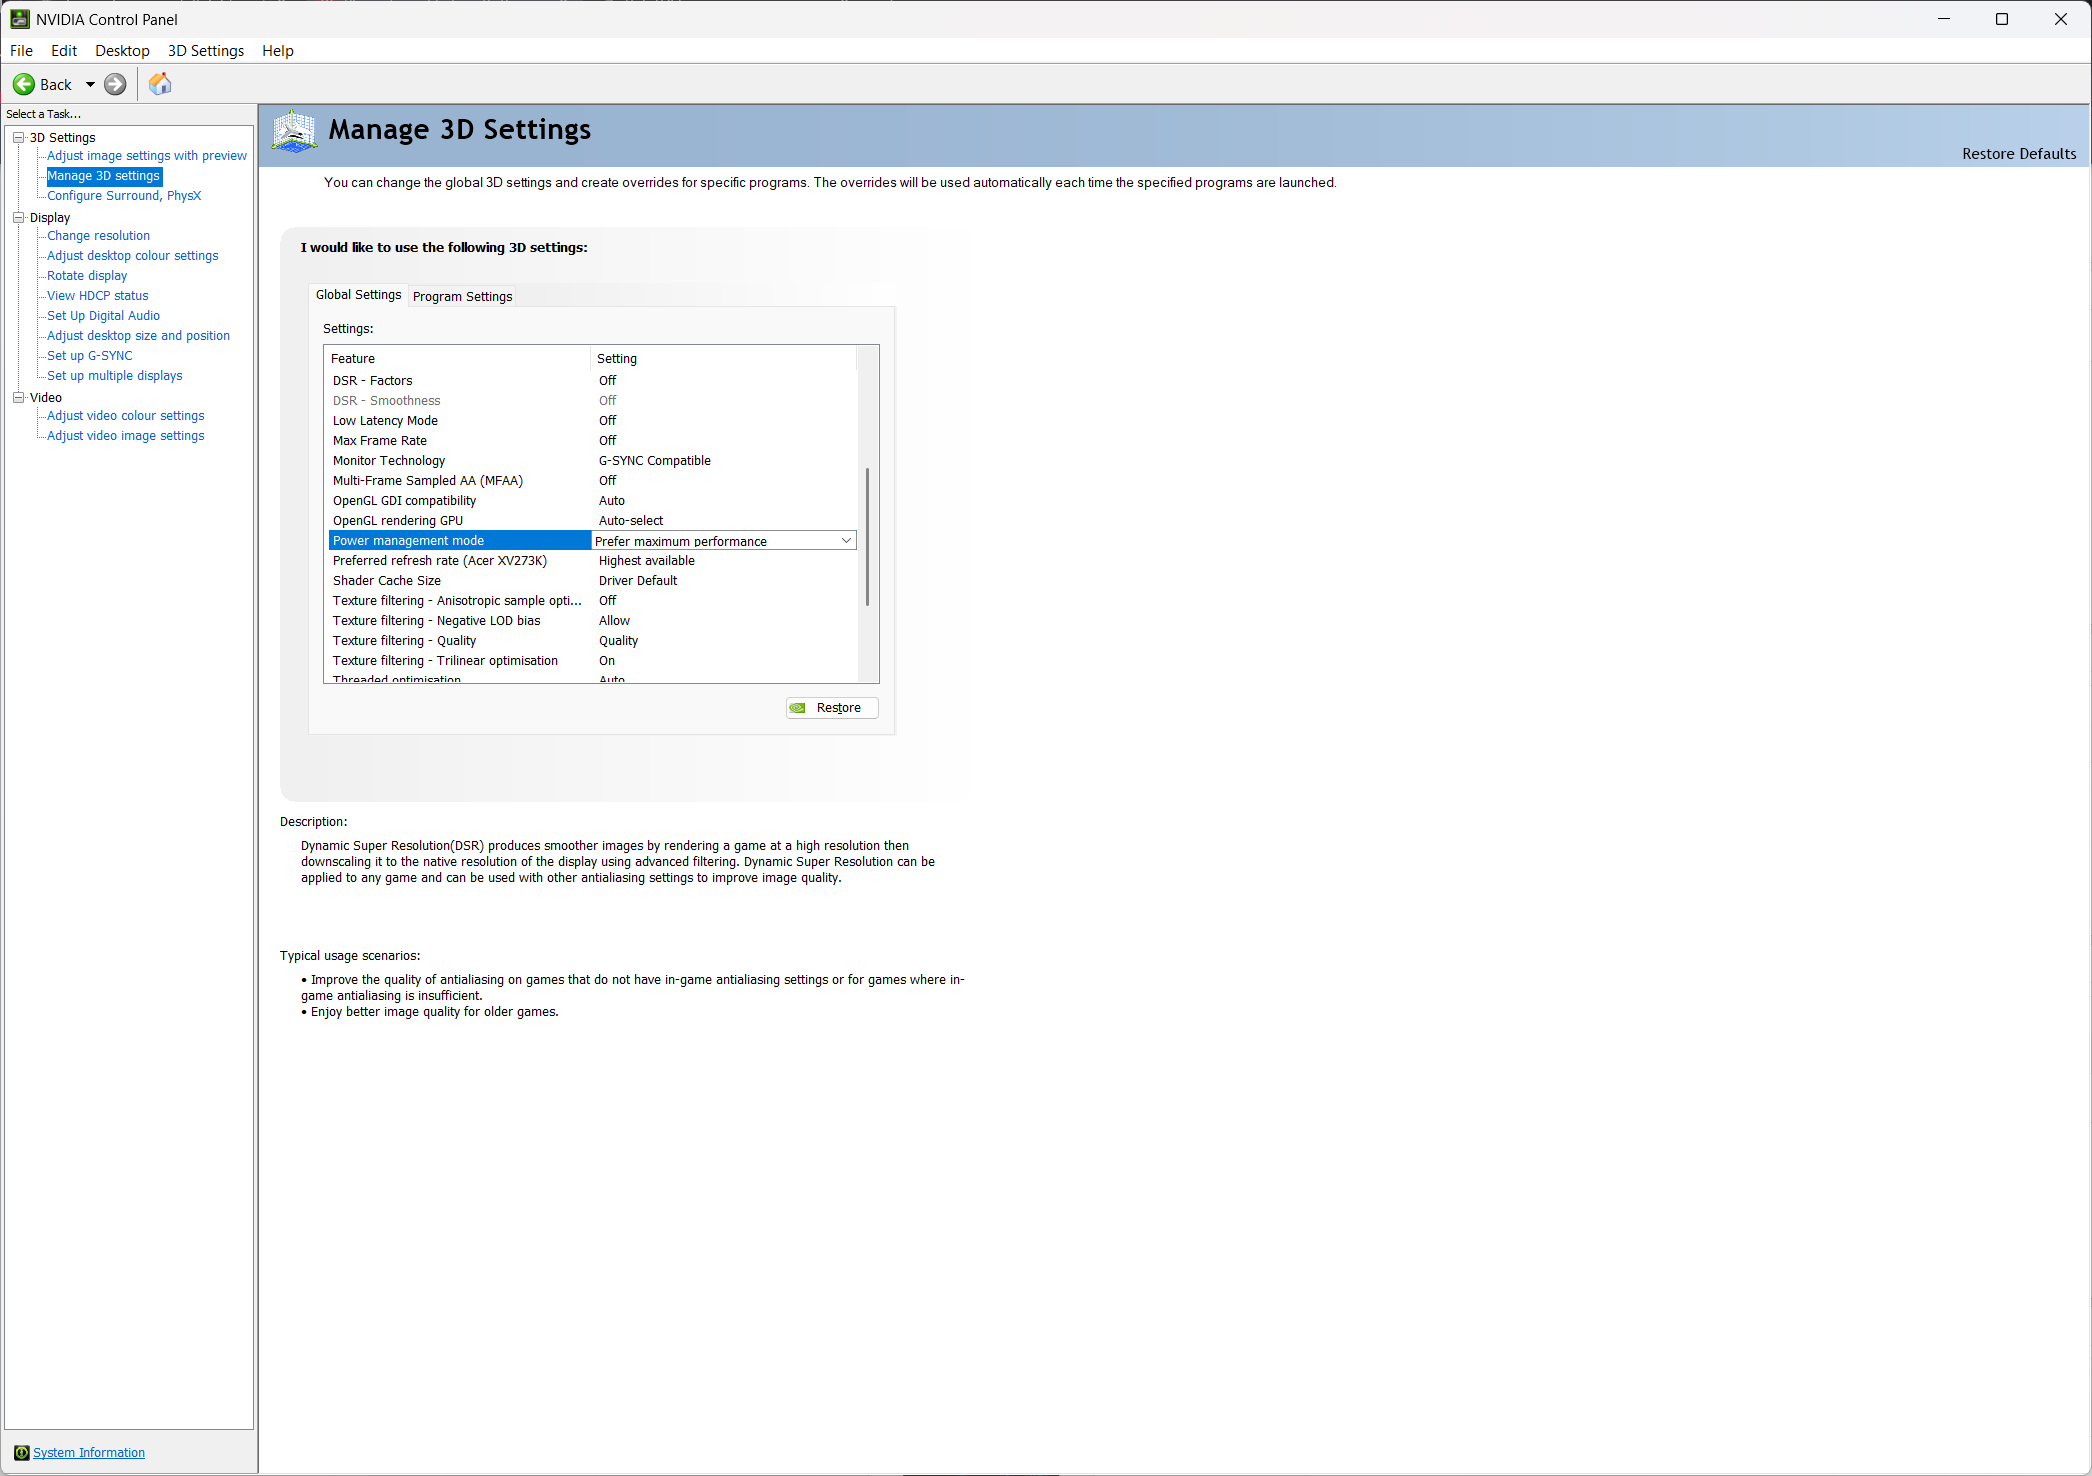Select Manage 3D settings in tree

pyautogui.click(x=104, y=176)
